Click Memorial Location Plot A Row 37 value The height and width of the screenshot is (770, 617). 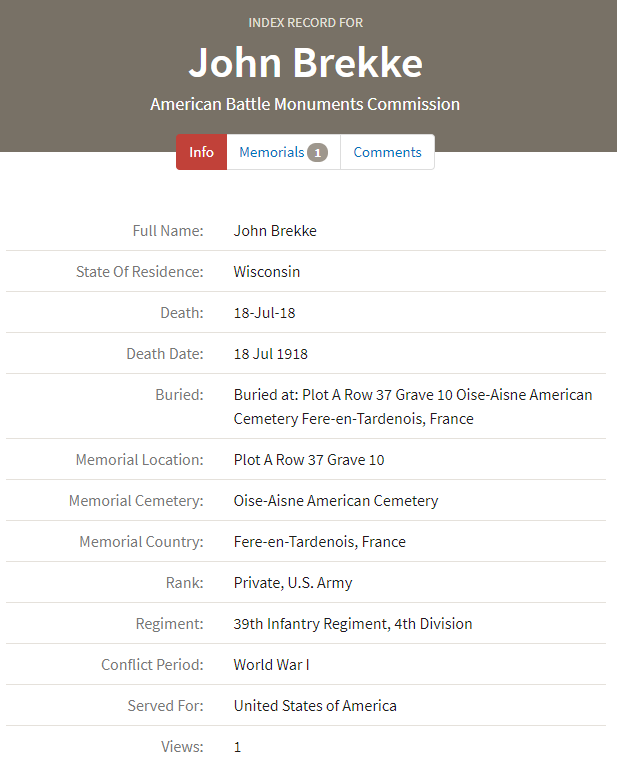pyautogui.click(x=309, y=460)
